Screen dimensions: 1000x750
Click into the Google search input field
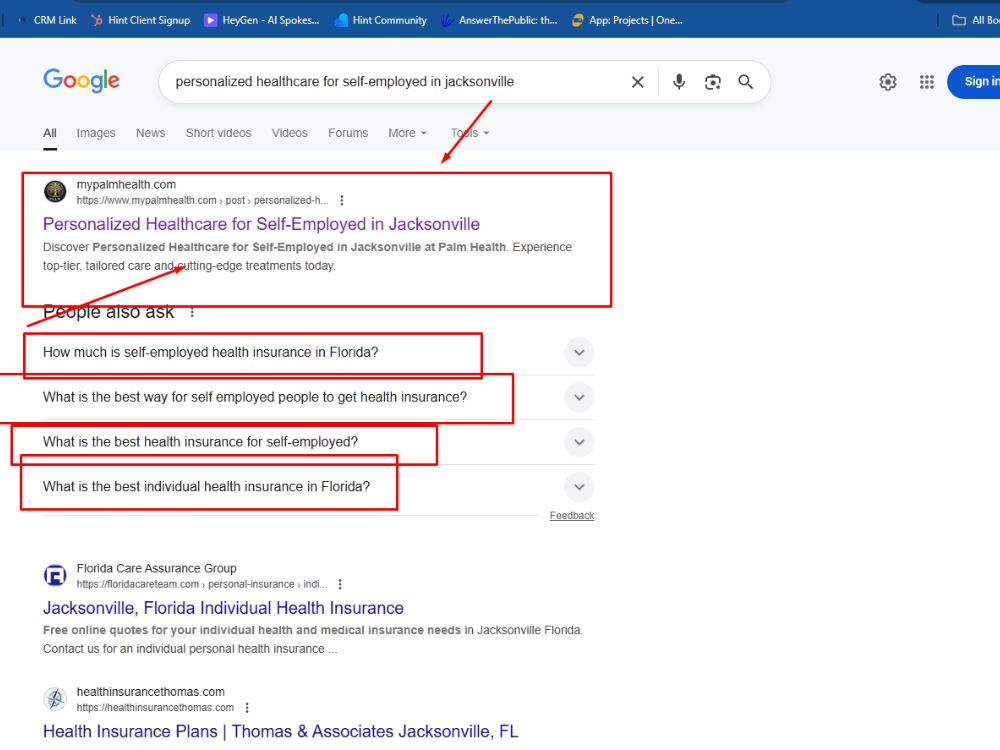click(x=395, y=82)
